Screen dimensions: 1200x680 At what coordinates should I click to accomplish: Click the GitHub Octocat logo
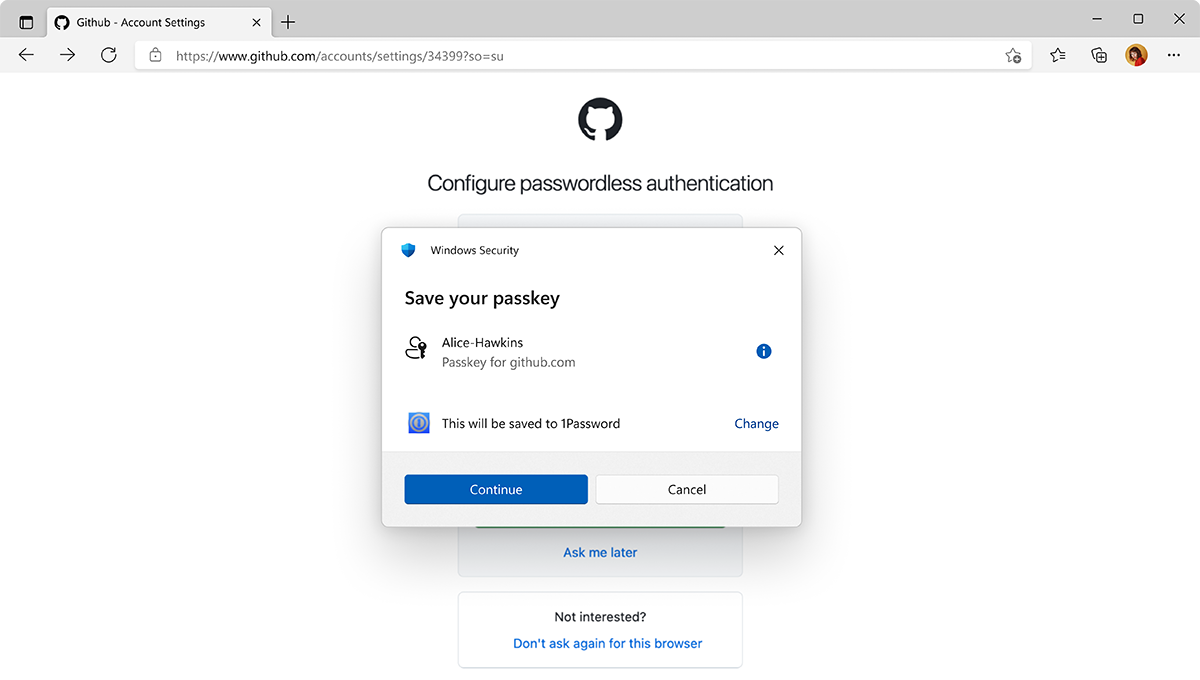tap(600, 119)
